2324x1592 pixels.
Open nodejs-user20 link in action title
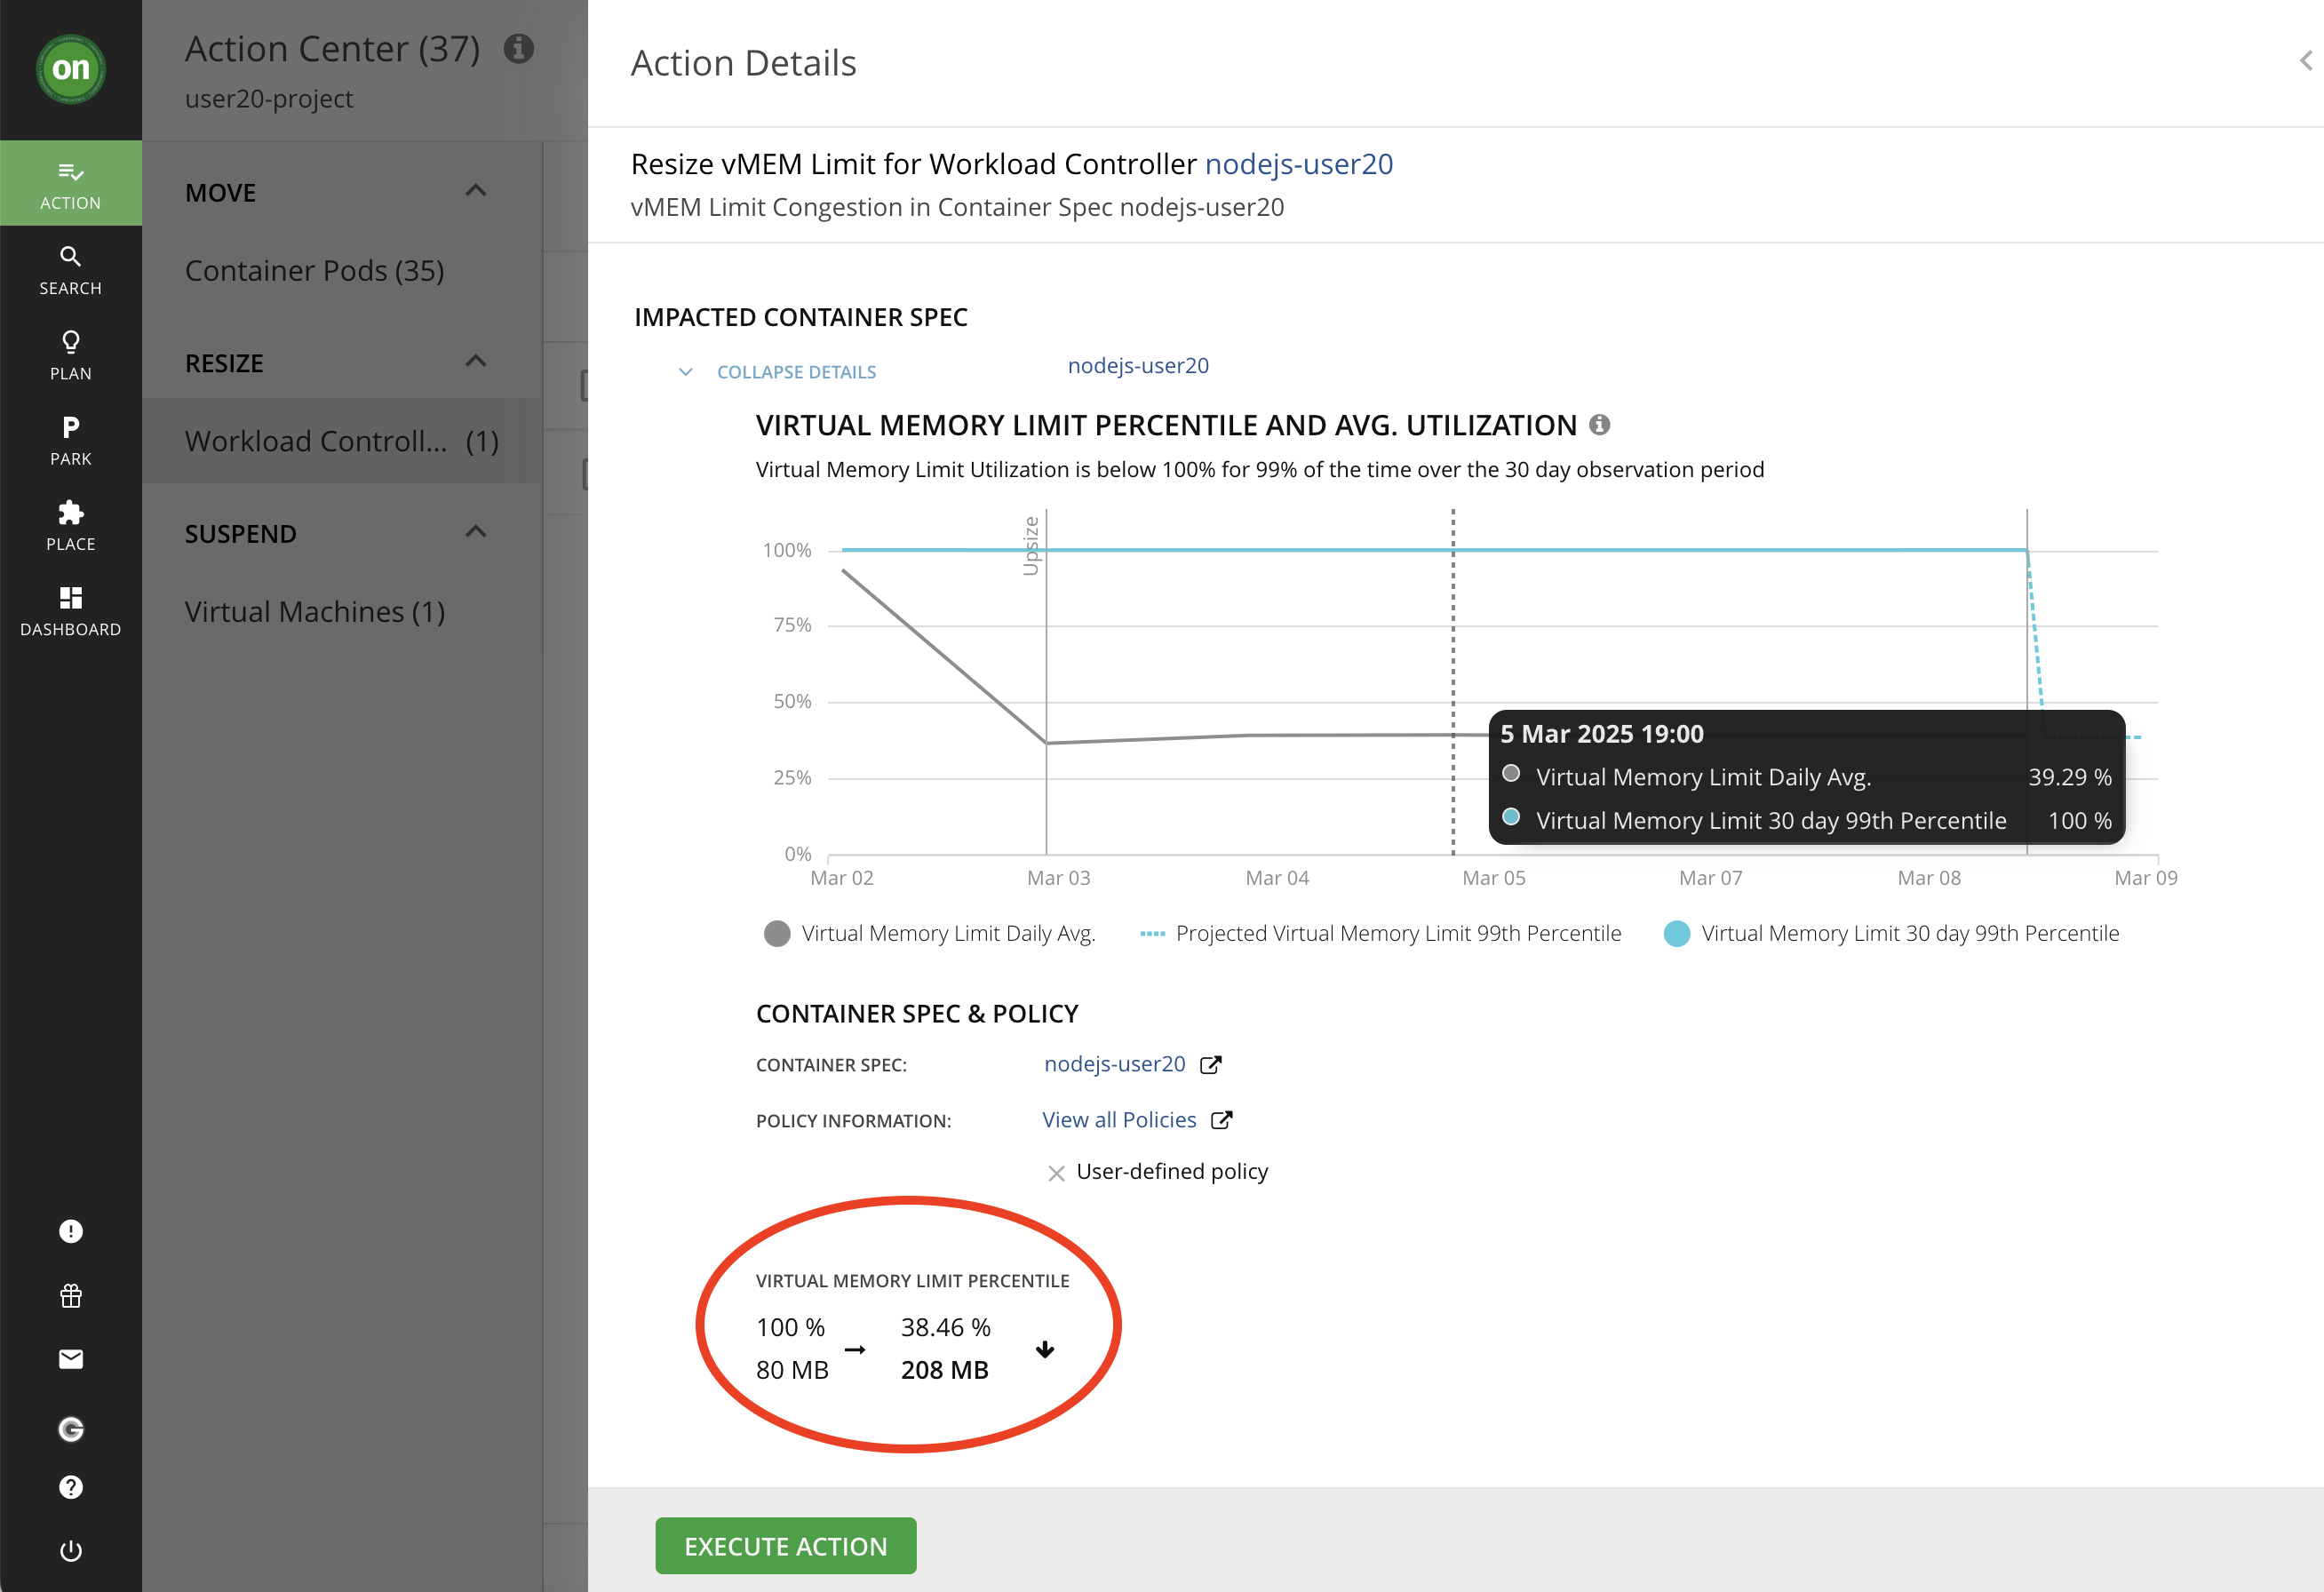1298,164
